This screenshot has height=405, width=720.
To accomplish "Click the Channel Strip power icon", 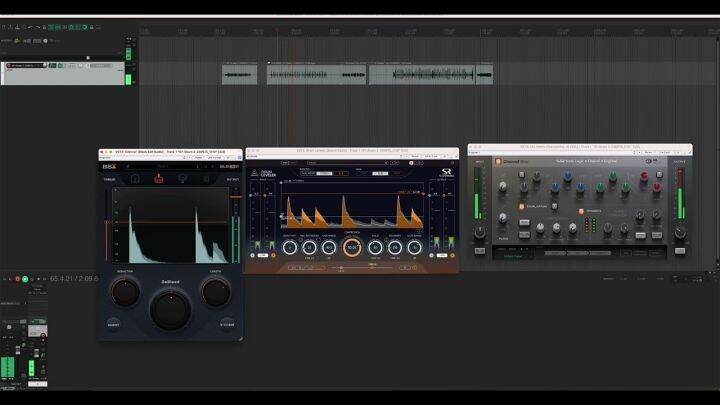I will (x=499, y=161).
